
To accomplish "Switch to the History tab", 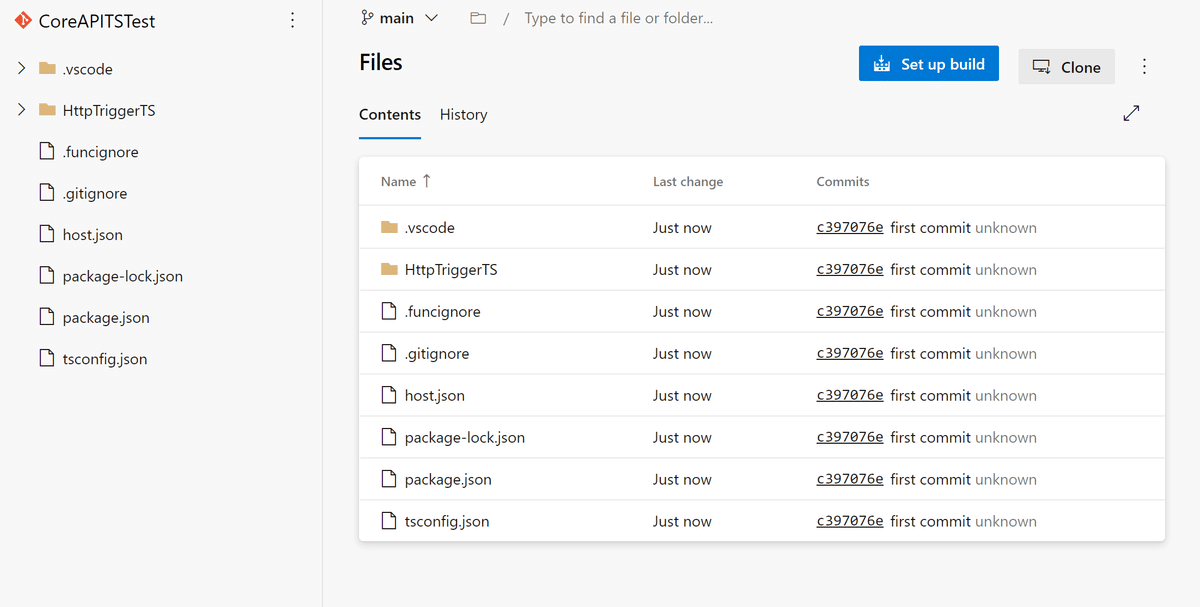I will (463, 114).
